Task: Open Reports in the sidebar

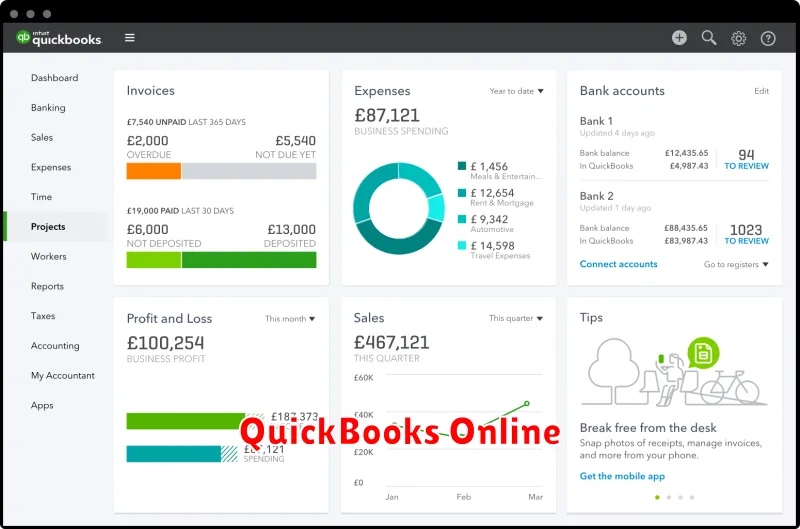Action: 47,286
